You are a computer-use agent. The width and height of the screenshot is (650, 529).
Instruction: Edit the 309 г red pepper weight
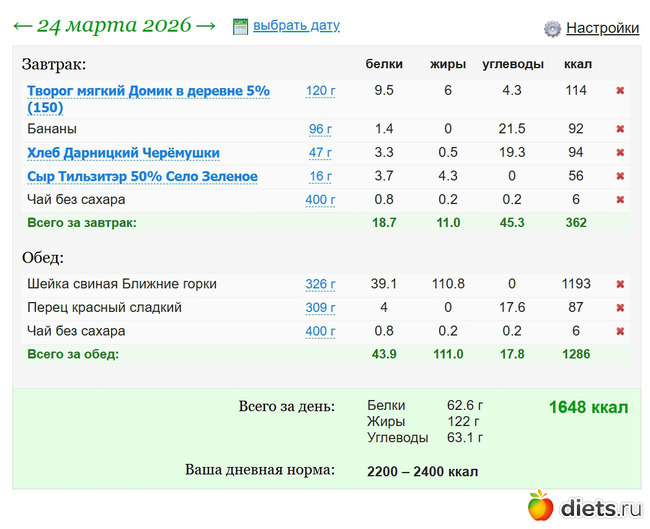(x=320, y=308)
